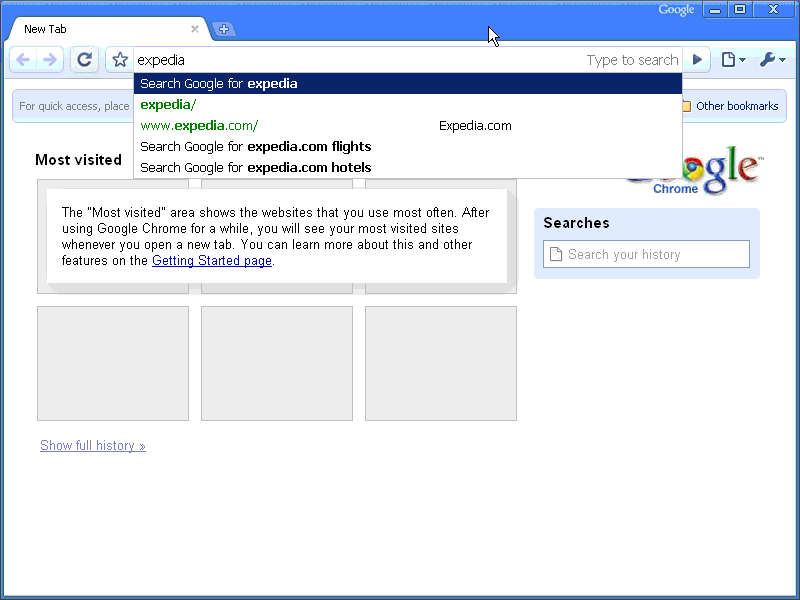
Task: Go back with the Back arrow
Action: [23, 60]
